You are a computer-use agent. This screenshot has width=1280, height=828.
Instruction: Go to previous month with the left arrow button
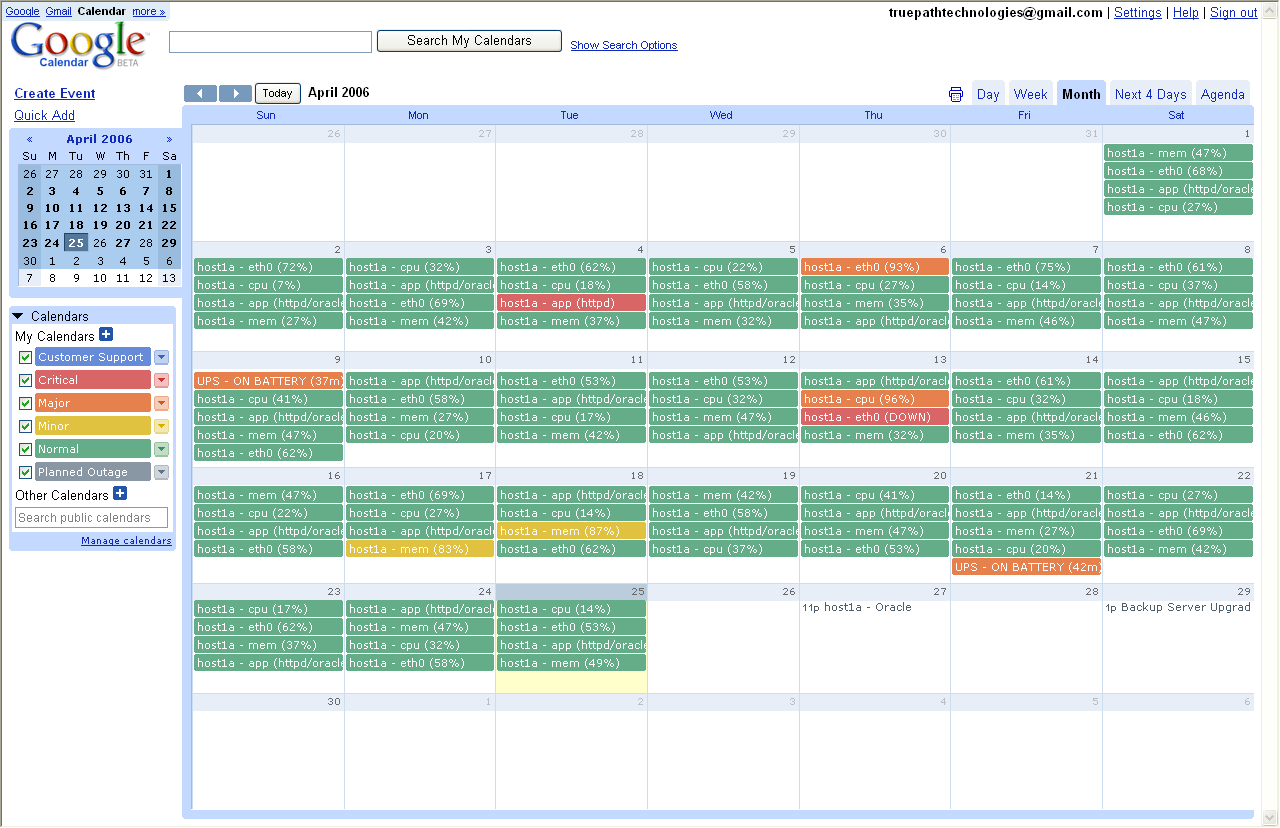pyautogui.click(x=200, y=93)
